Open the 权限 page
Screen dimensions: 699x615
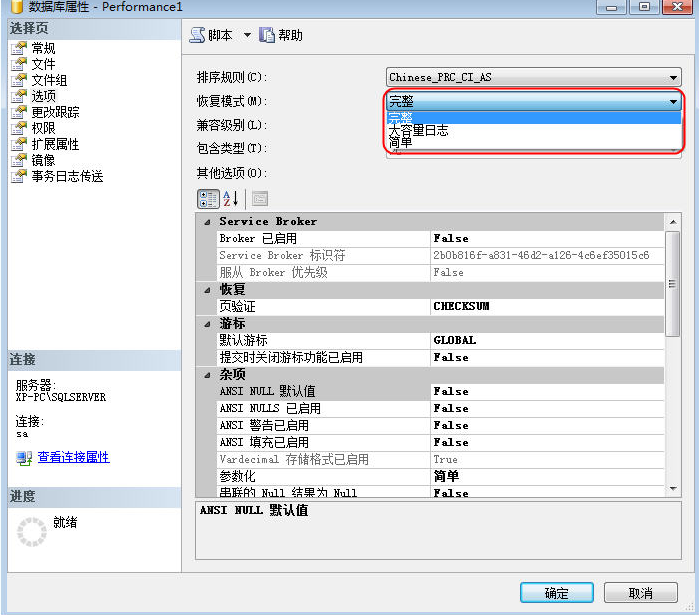[x=43, y=128]
